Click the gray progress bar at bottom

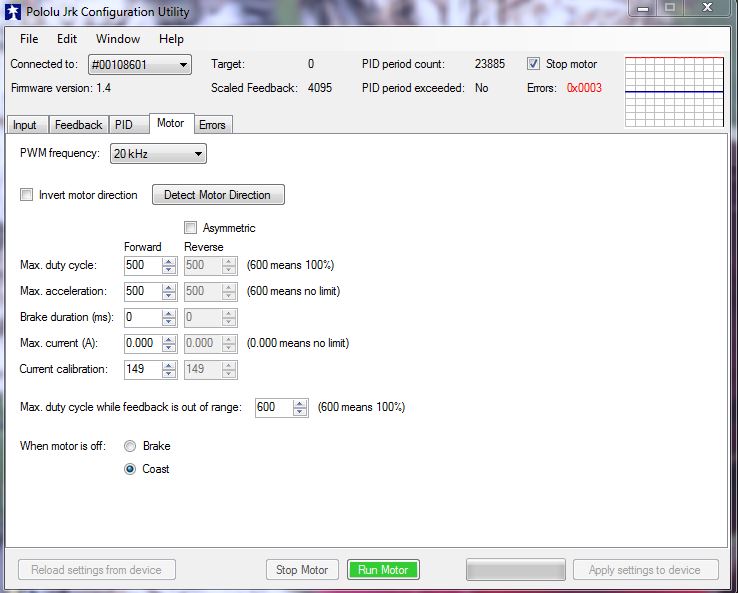[515, 570]
